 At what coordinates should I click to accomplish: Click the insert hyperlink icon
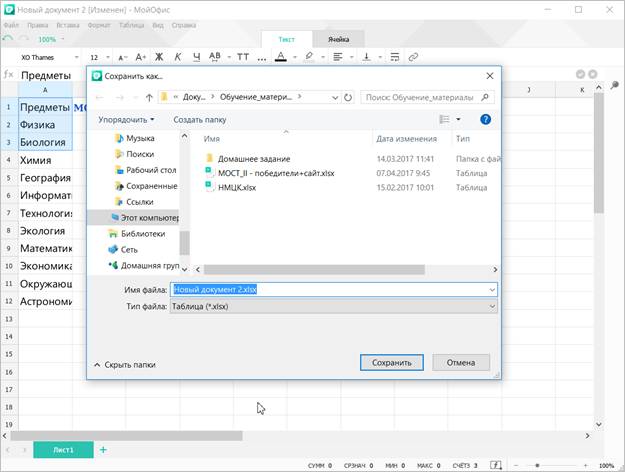413,57
